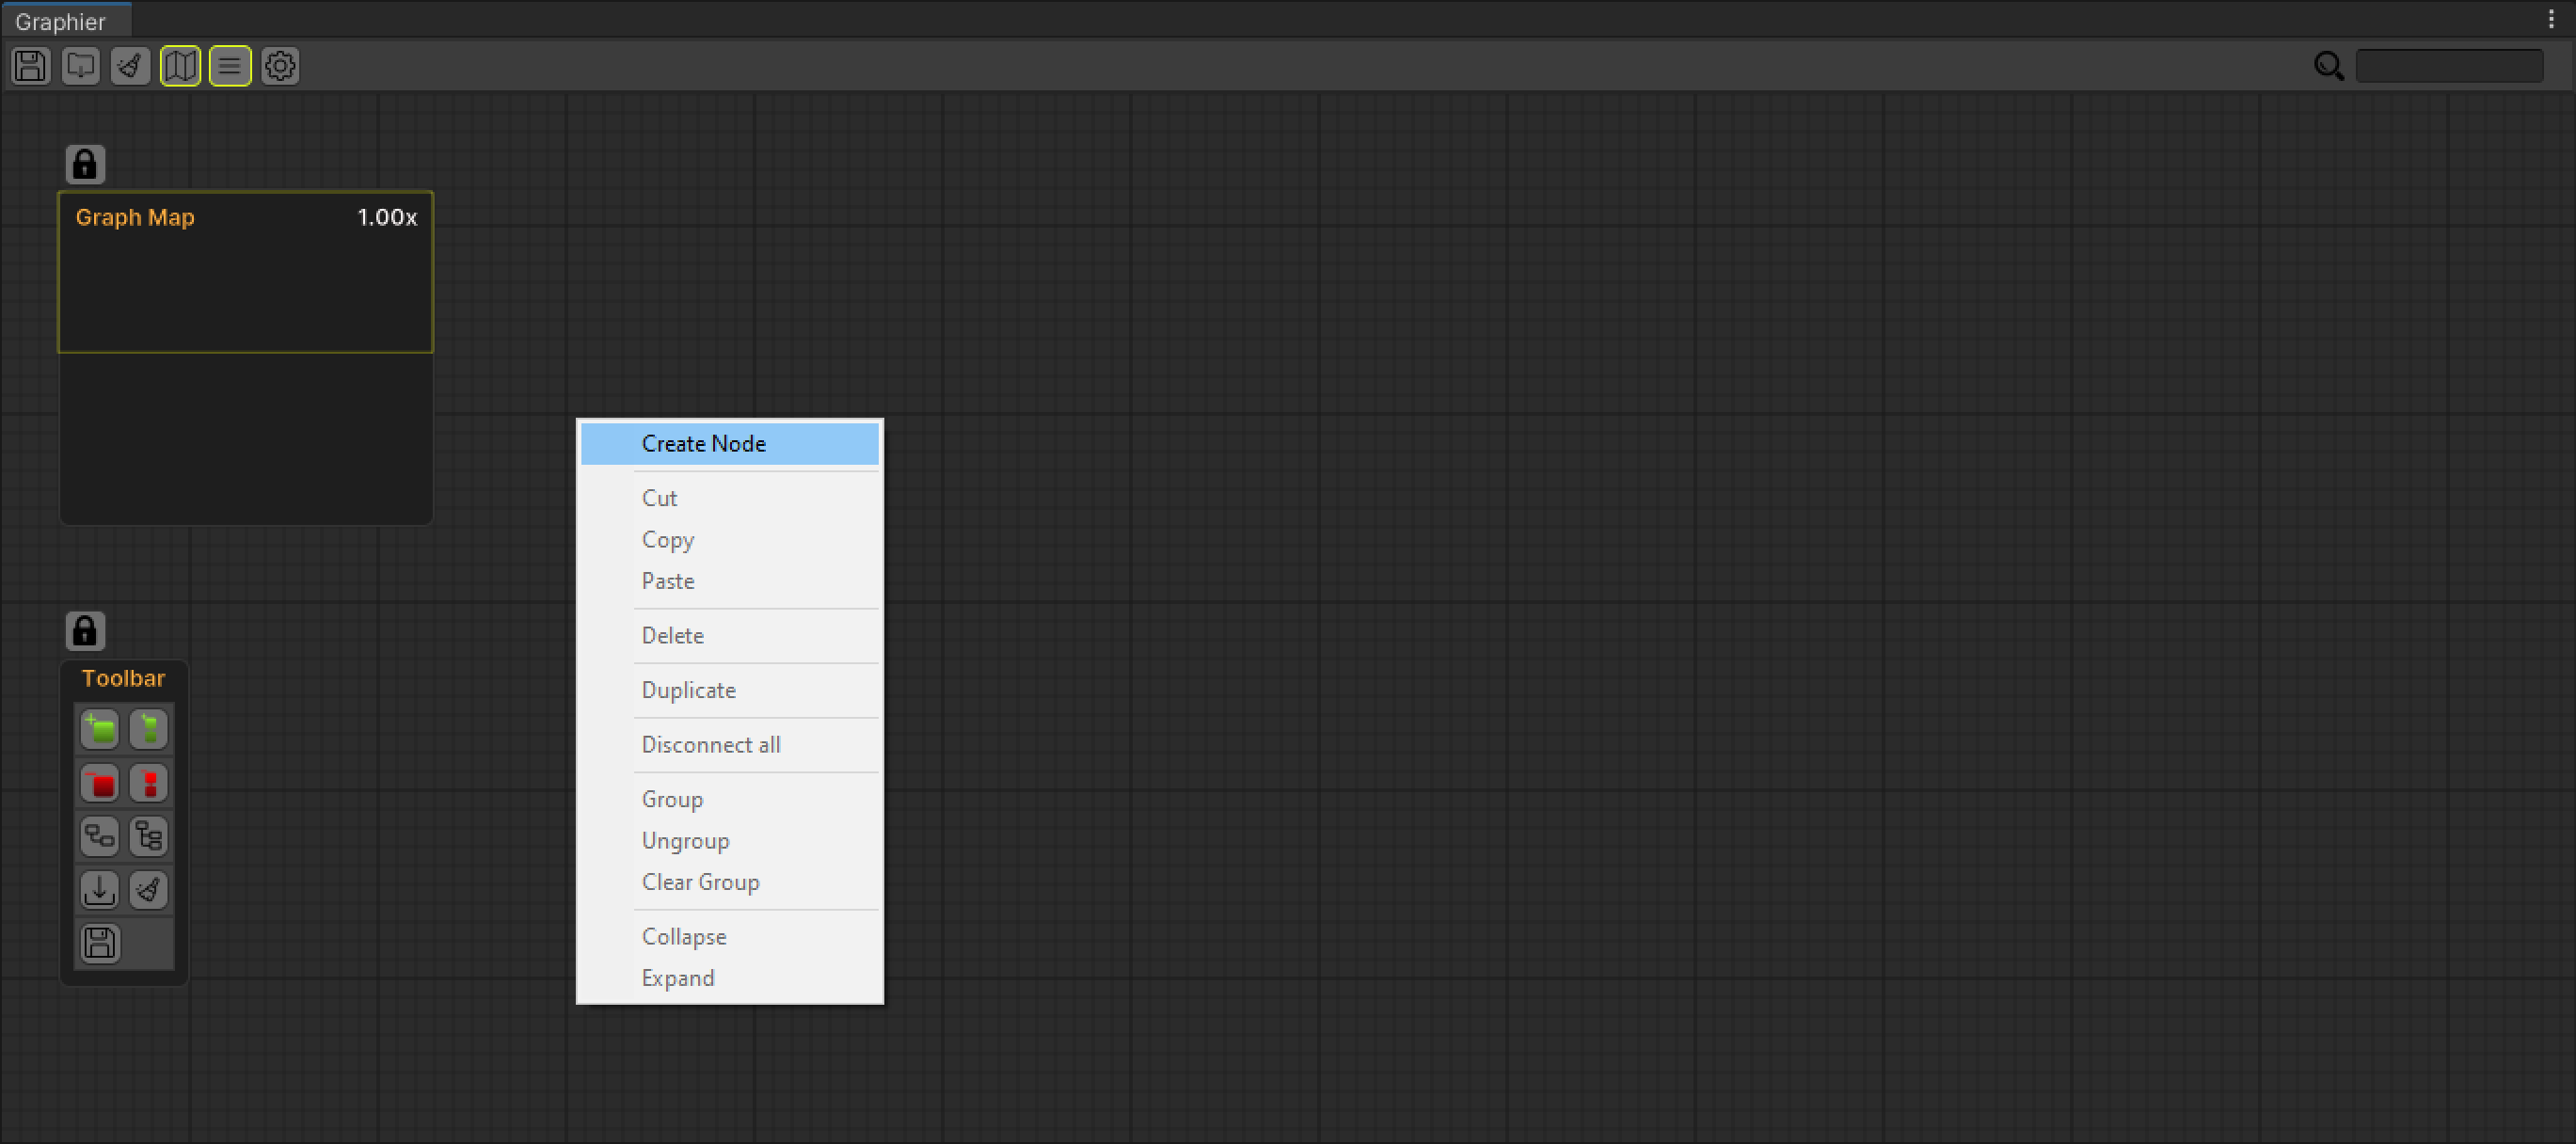The image size is (2576, 1144).
Task: Toggle the padlock above the Toolbar panel
Action: point(85,630)
